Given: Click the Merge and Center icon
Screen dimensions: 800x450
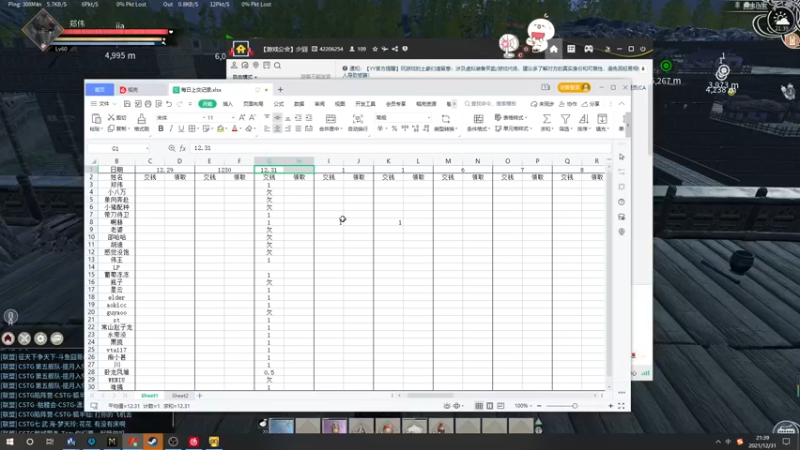Looking at the screenshot, I should point(331,119).
